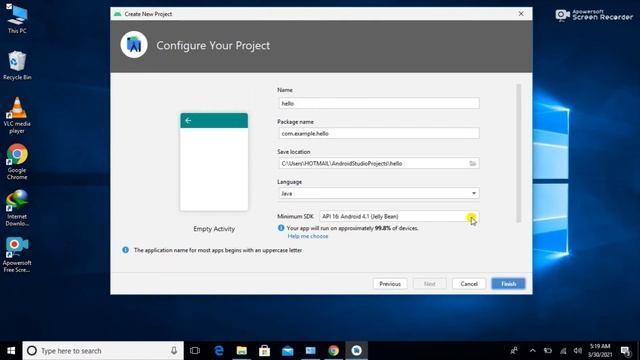
Task: Click the back arrow in activity preview
Action: 188,120
